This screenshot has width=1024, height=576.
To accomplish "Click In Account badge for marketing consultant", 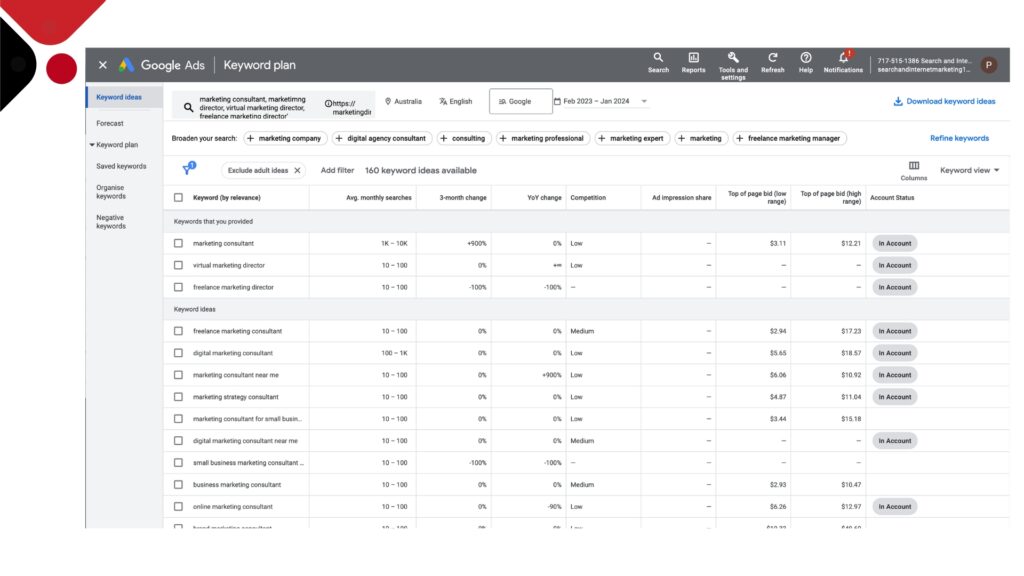I will 895,243.
